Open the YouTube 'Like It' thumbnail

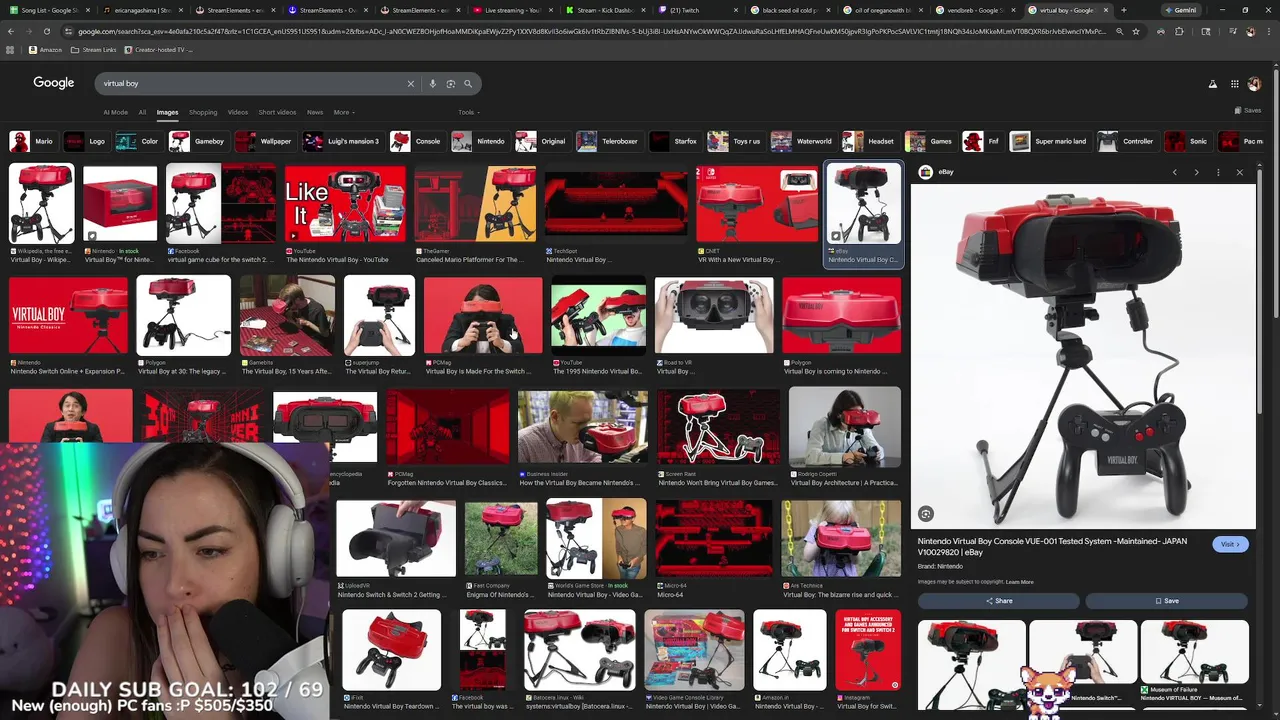[x=345, y=204]
